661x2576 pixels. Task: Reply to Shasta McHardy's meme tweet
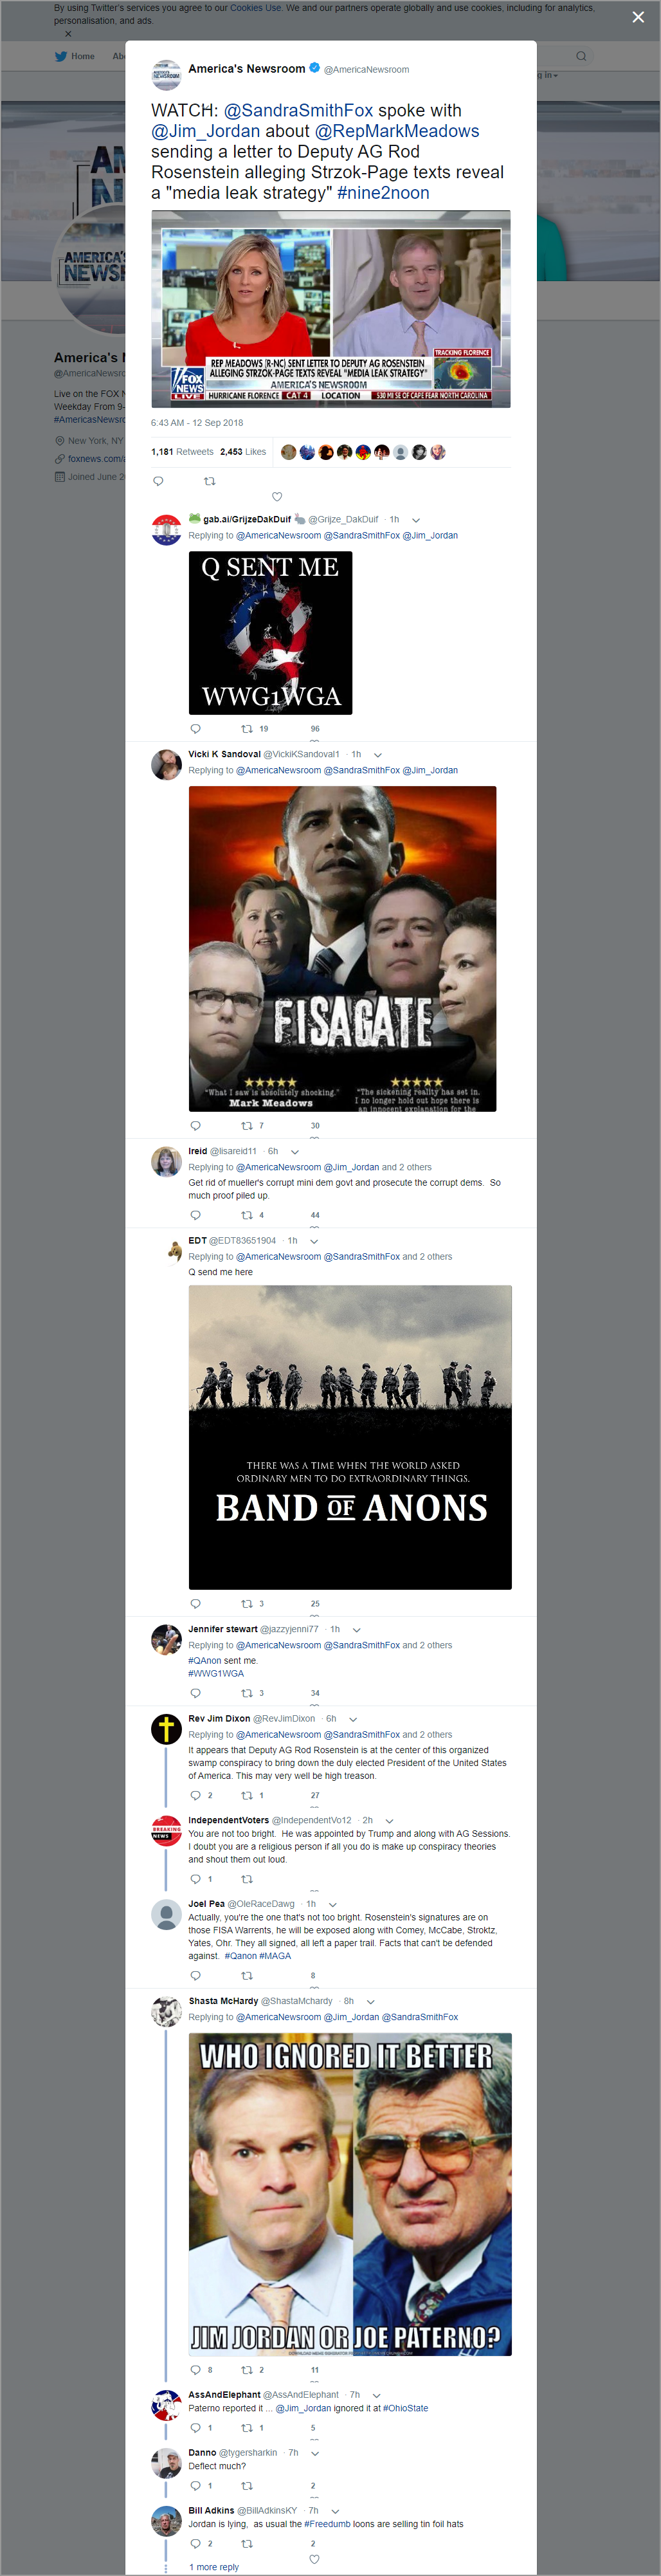pyautogui.click(x=195, y=2370)
